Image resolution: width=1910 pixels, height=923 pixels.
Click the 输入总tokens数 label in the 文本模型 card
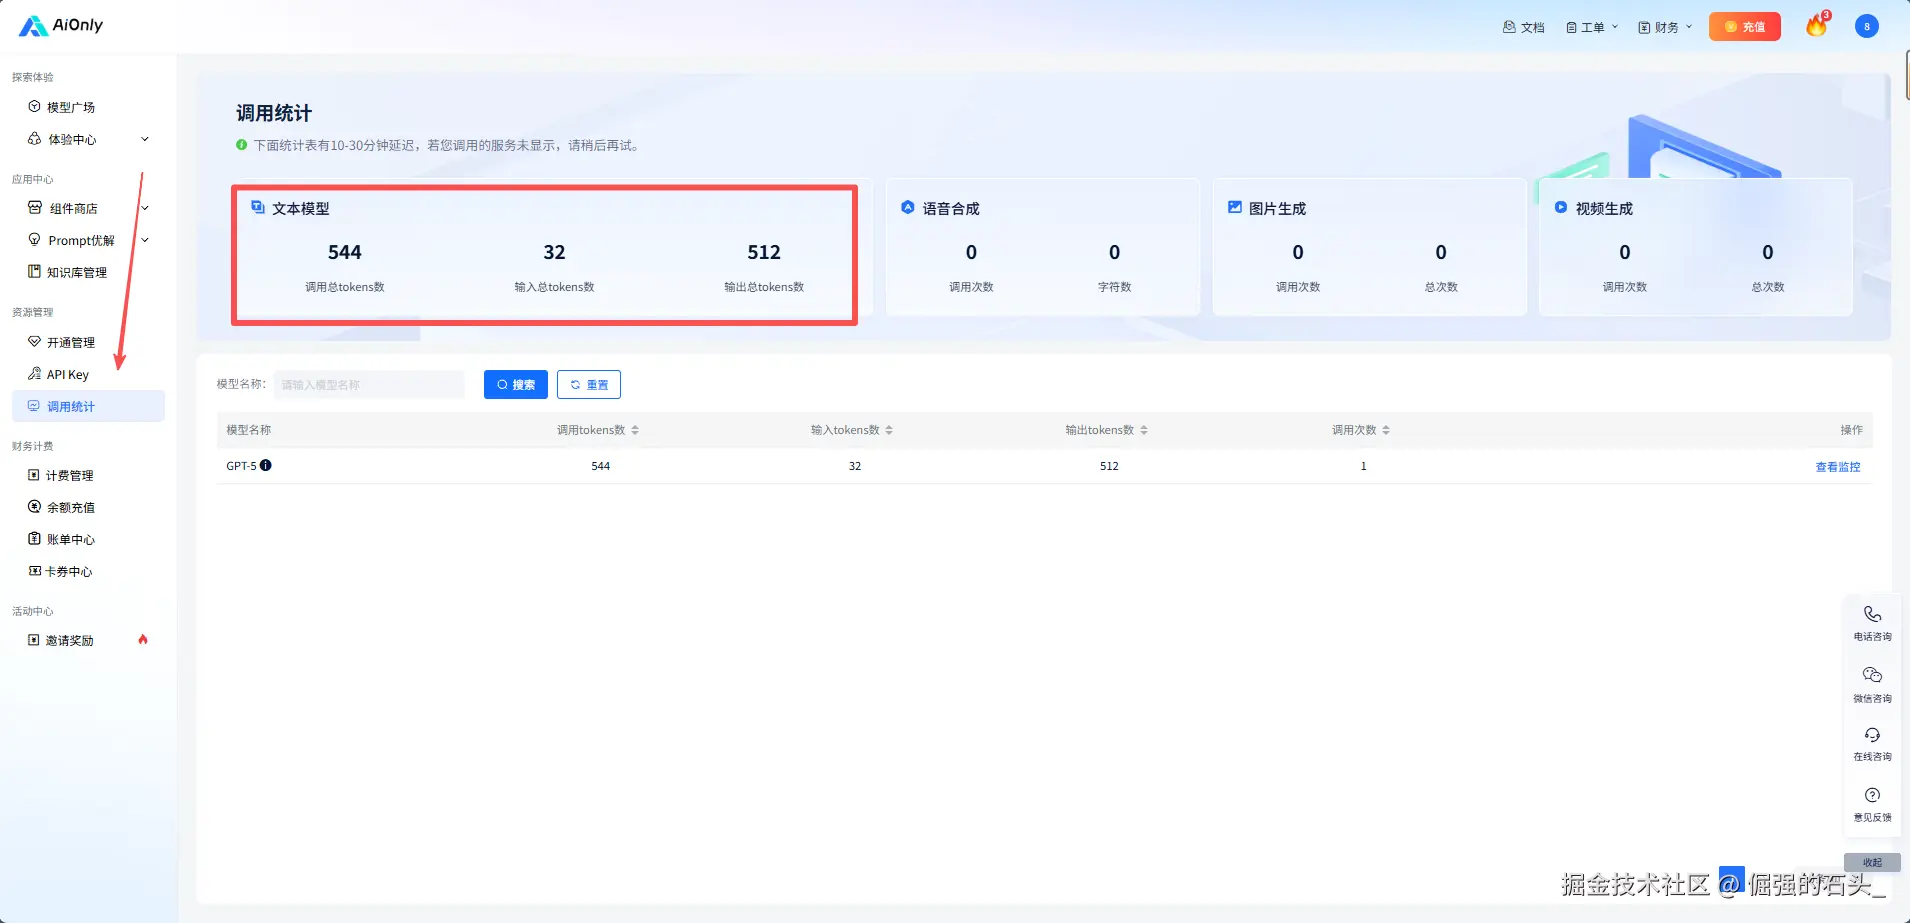tap(554, 287)
